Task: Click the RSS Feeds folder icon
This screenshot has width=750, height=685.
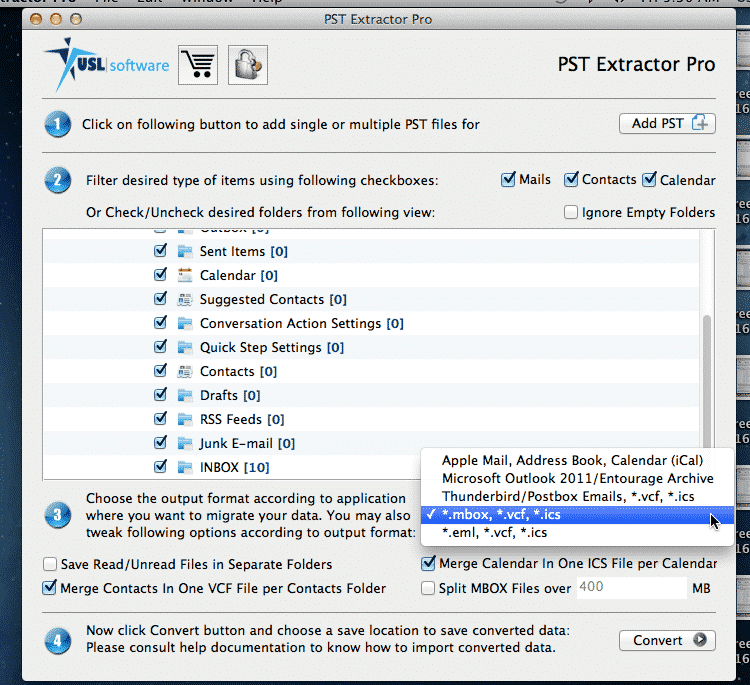Action: click(185, 420)
